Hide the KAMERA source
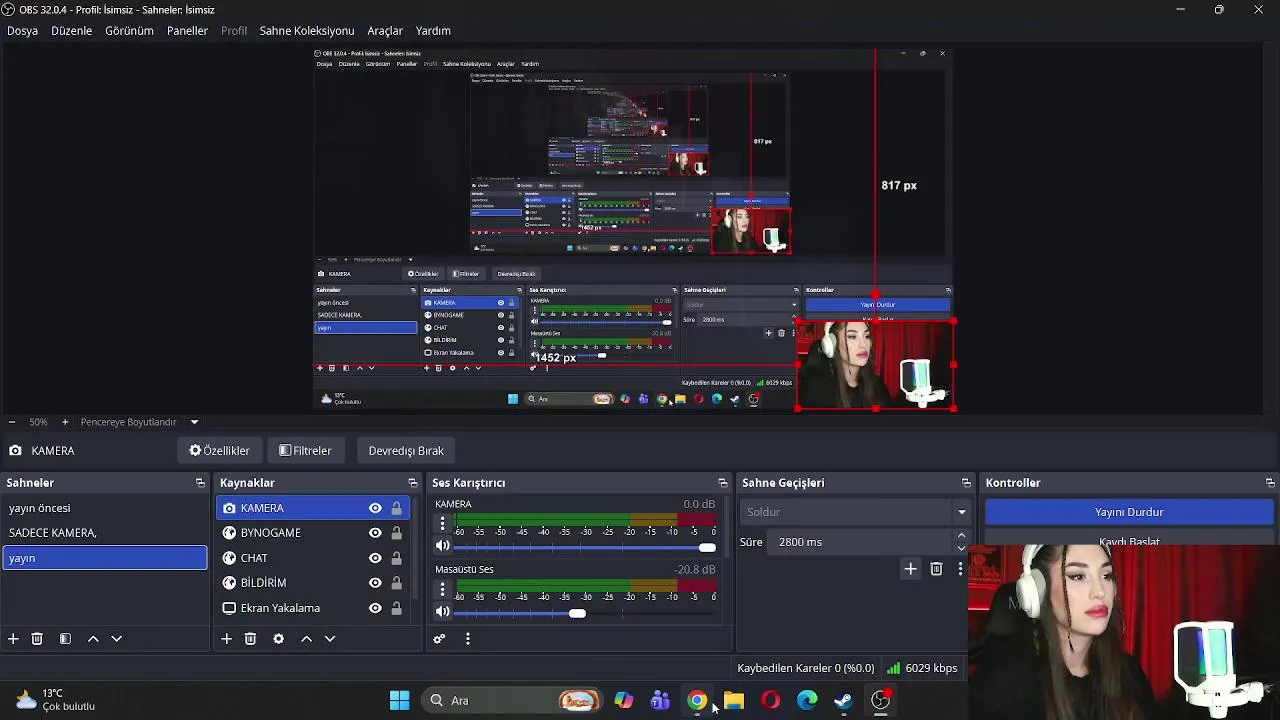The image size is (1280, 720). (375, 508)
